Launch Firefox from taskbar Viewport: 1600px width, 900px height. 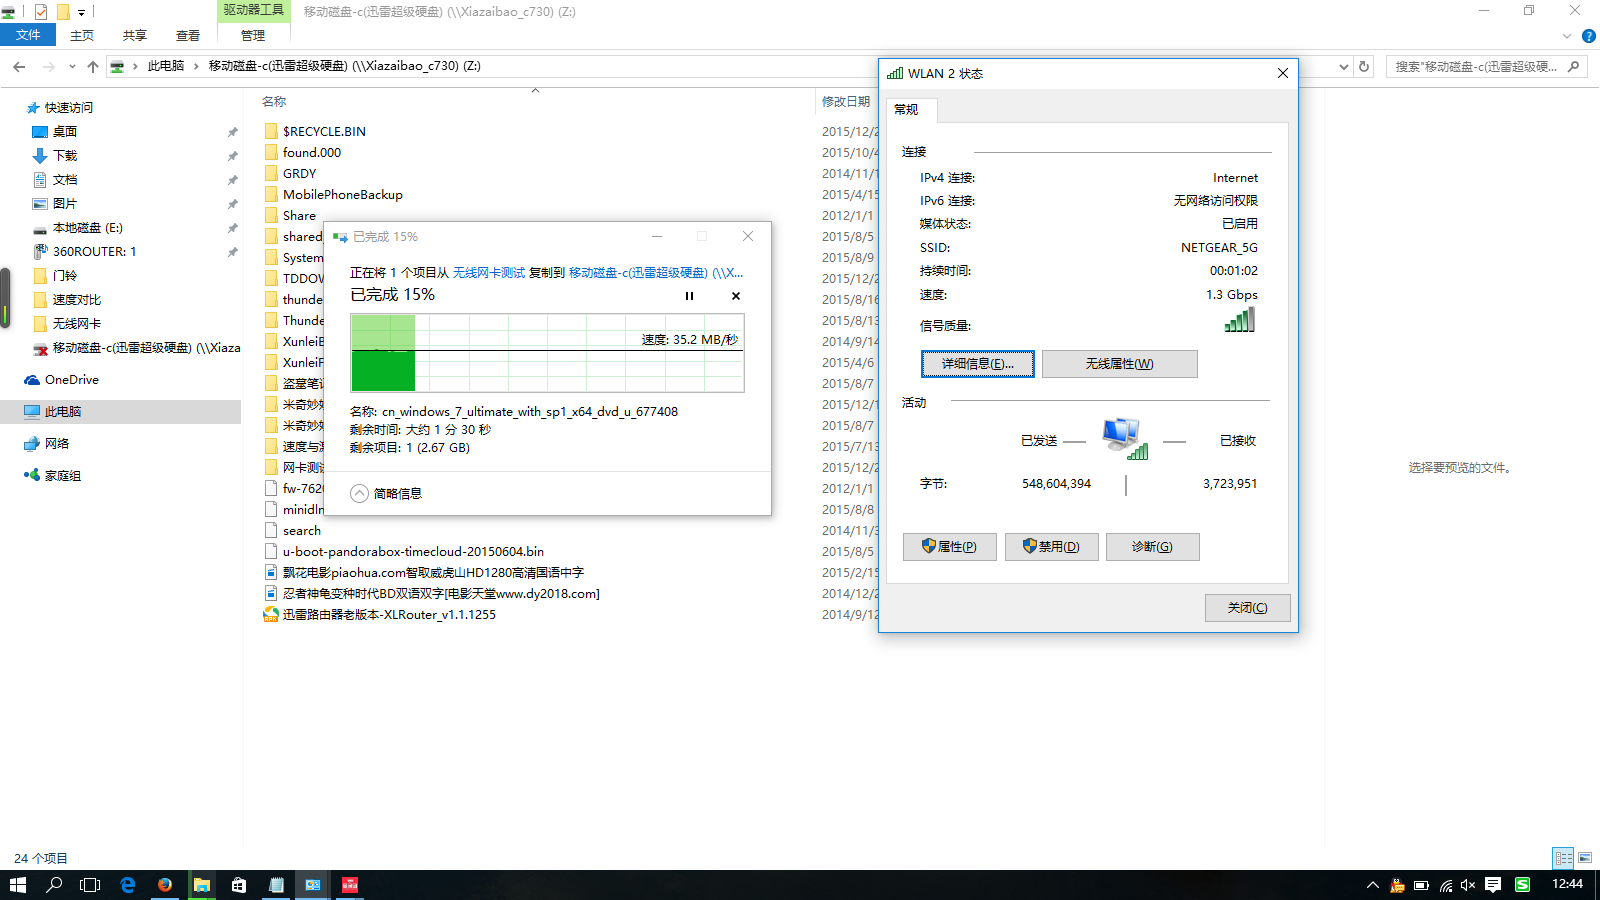165,885
